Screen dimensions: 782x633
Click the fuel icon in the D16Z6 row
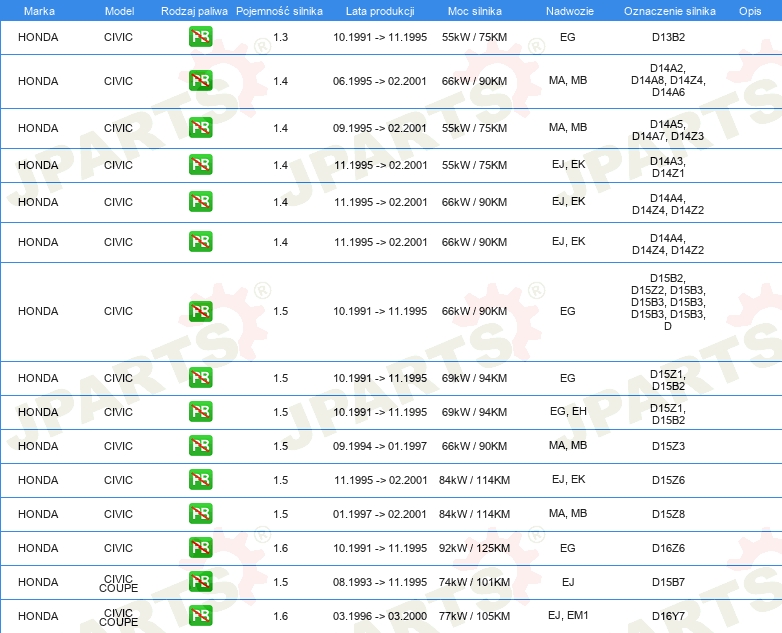pyautogui.click(x=200, y=548)
